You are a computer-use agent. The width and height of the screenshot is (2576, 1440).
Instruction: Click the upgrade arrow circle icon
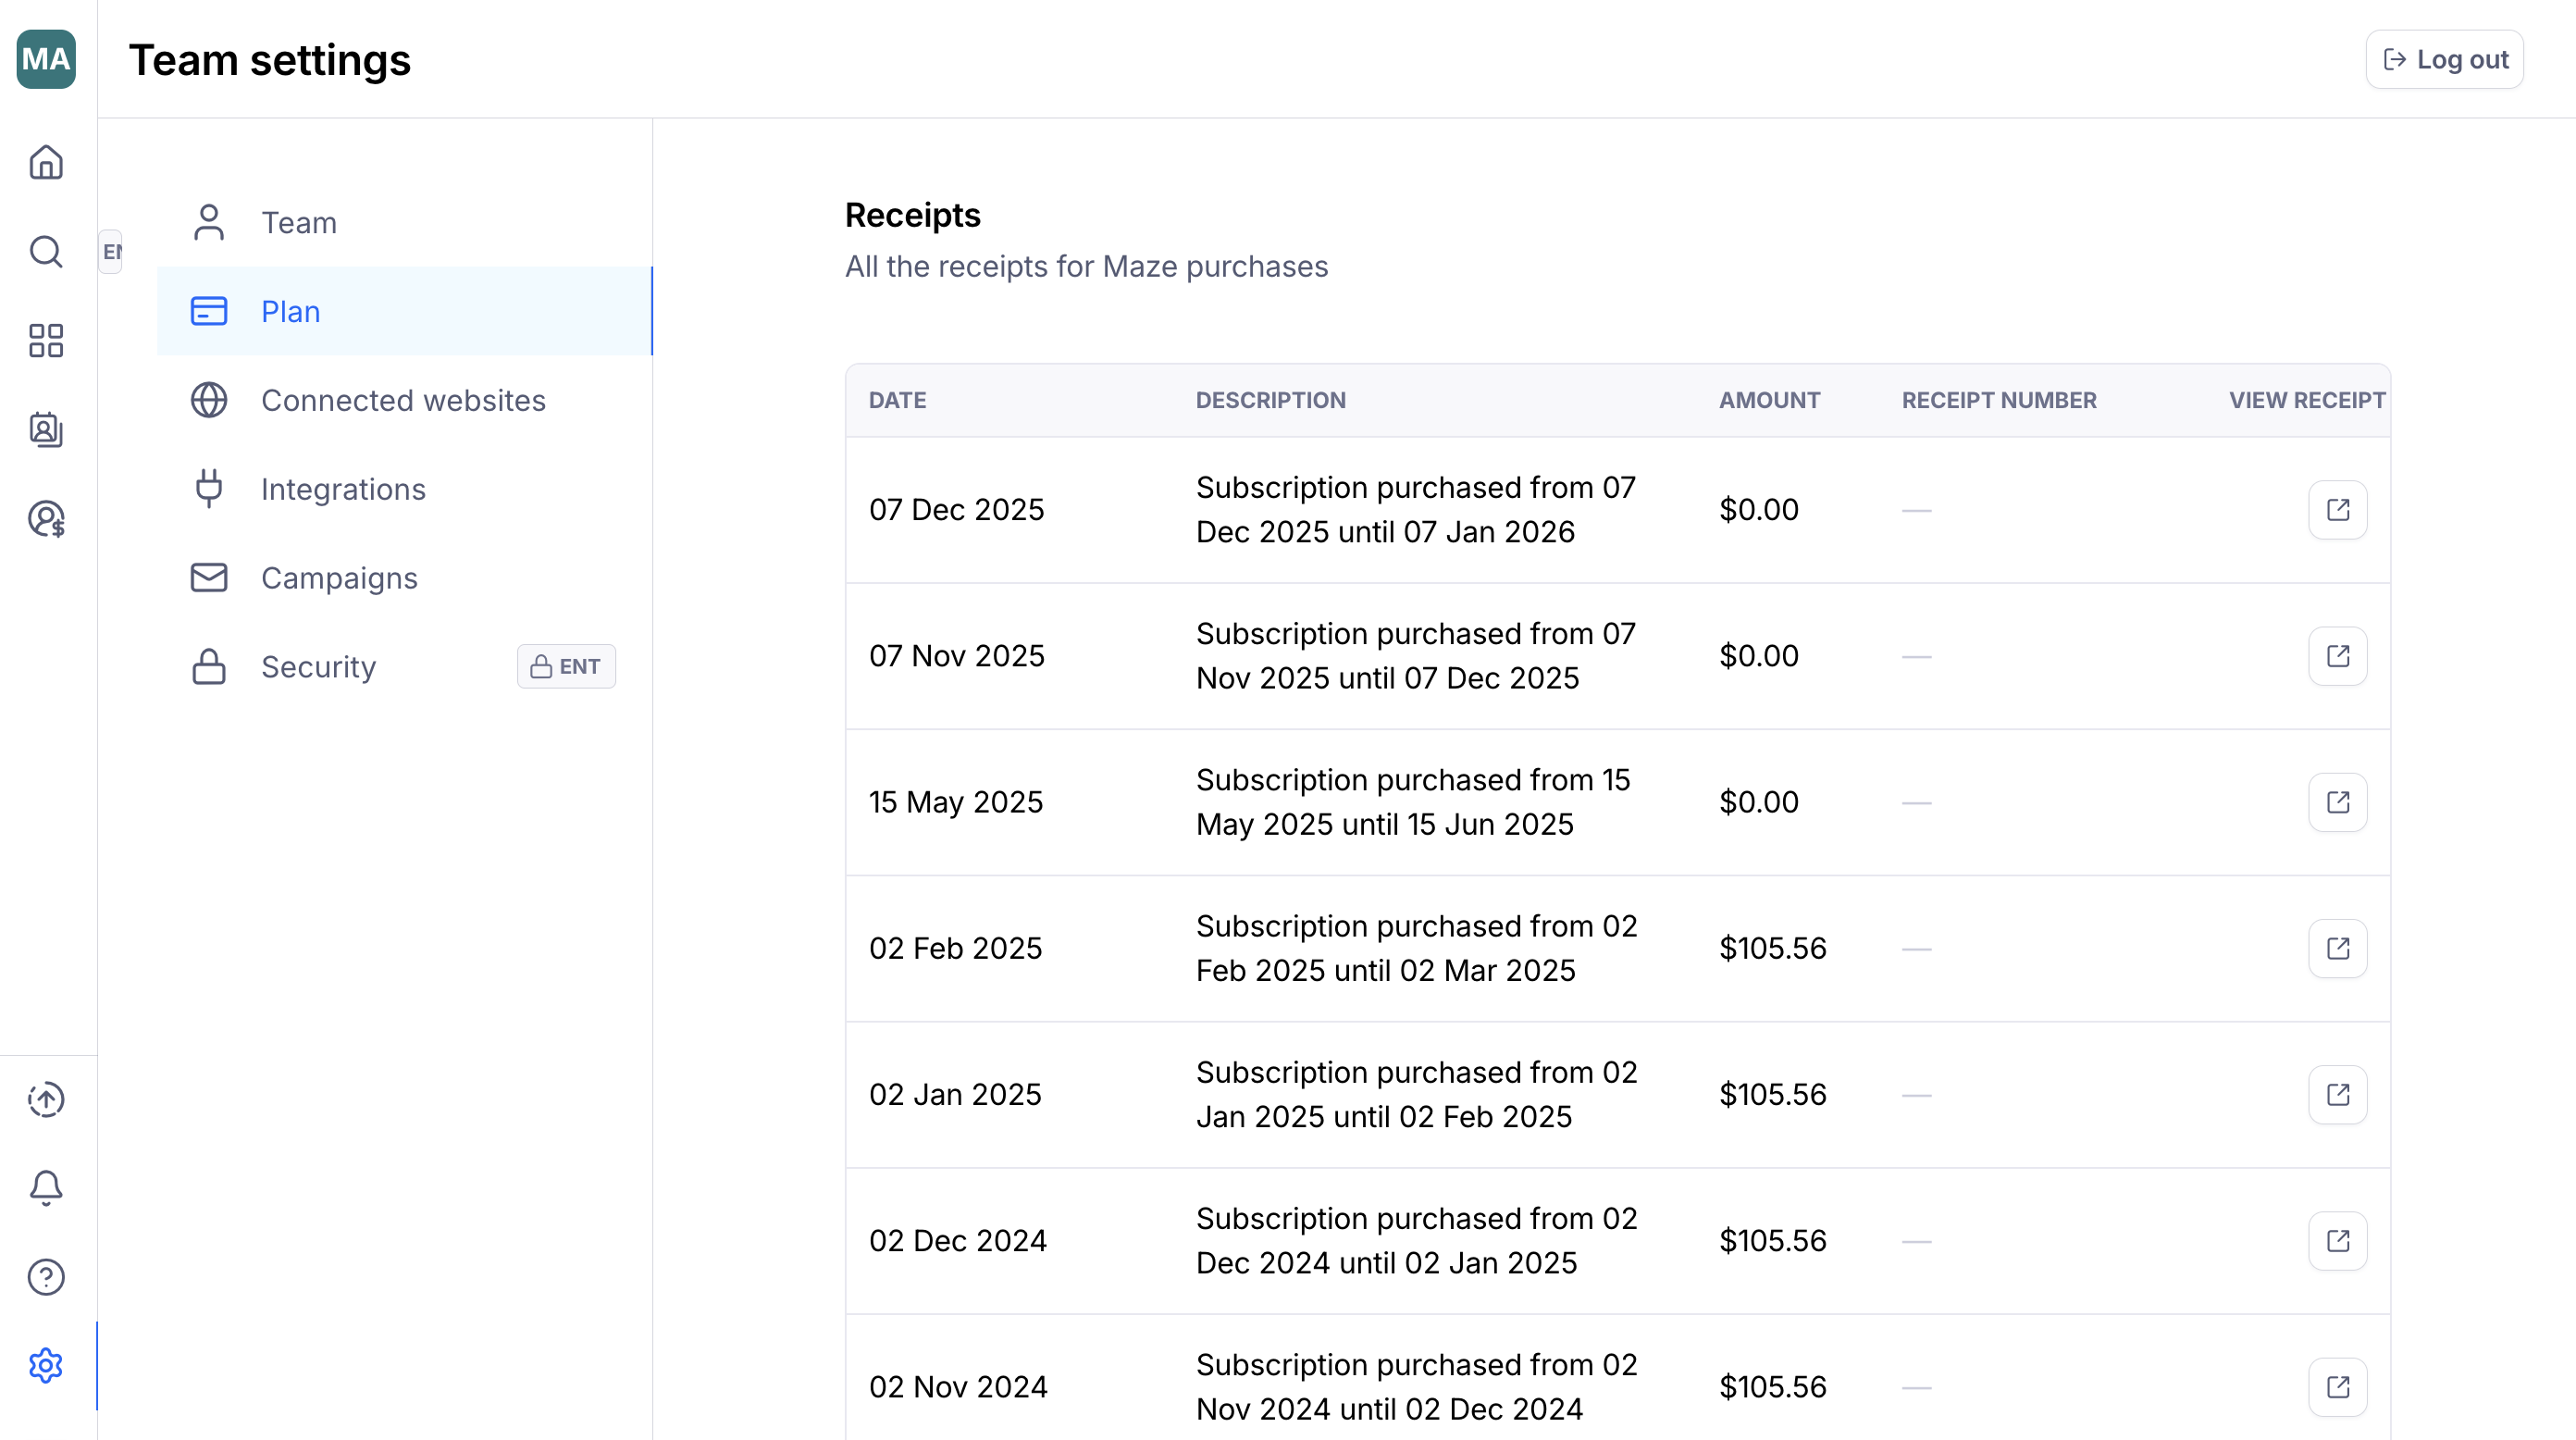46,1099
